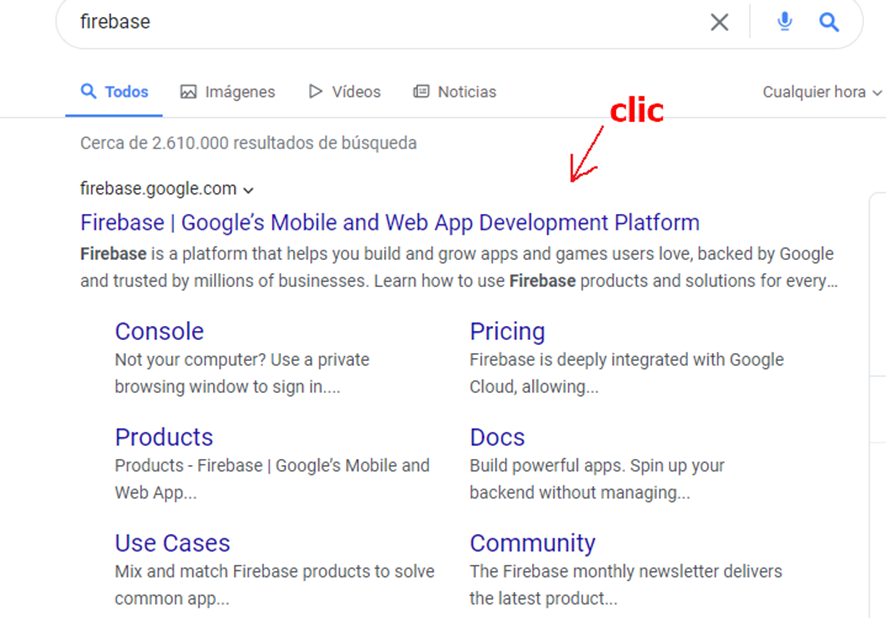Click 'The Firebase monthly newsletter delivers' description
886x618 pixels.
pyautogui.click(x=626, y=585)
